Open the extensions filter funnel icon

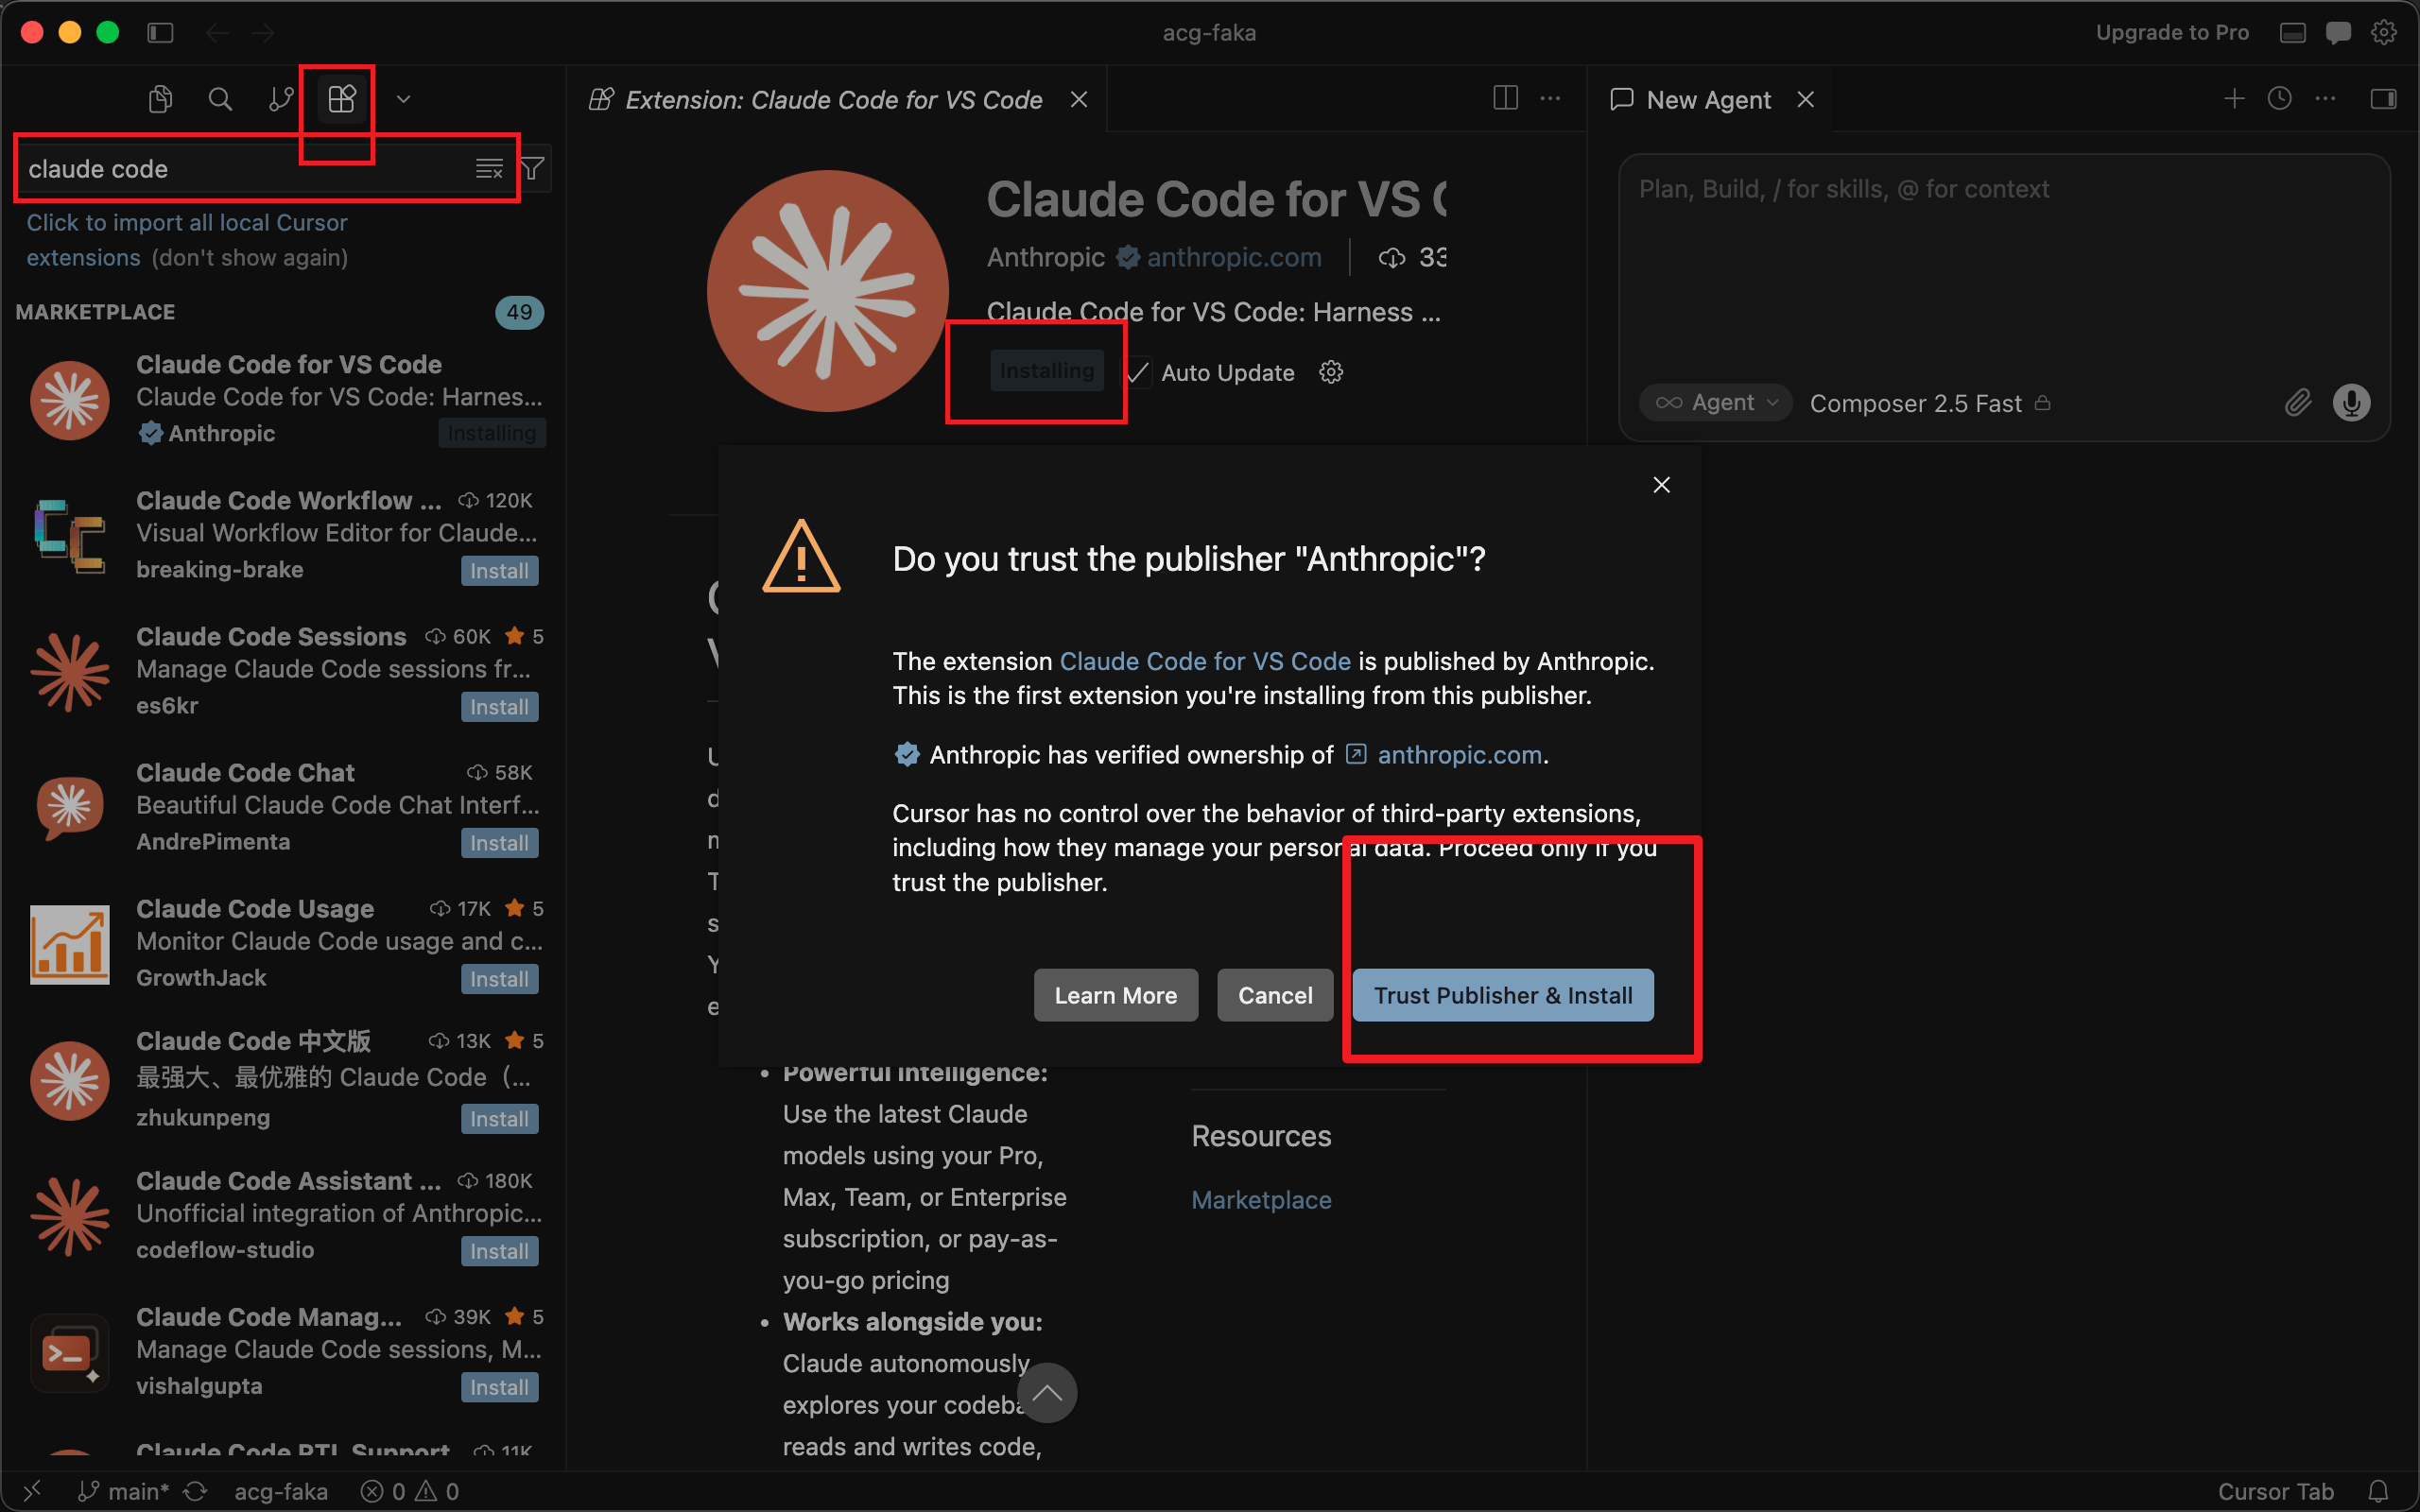click(532, 169)
